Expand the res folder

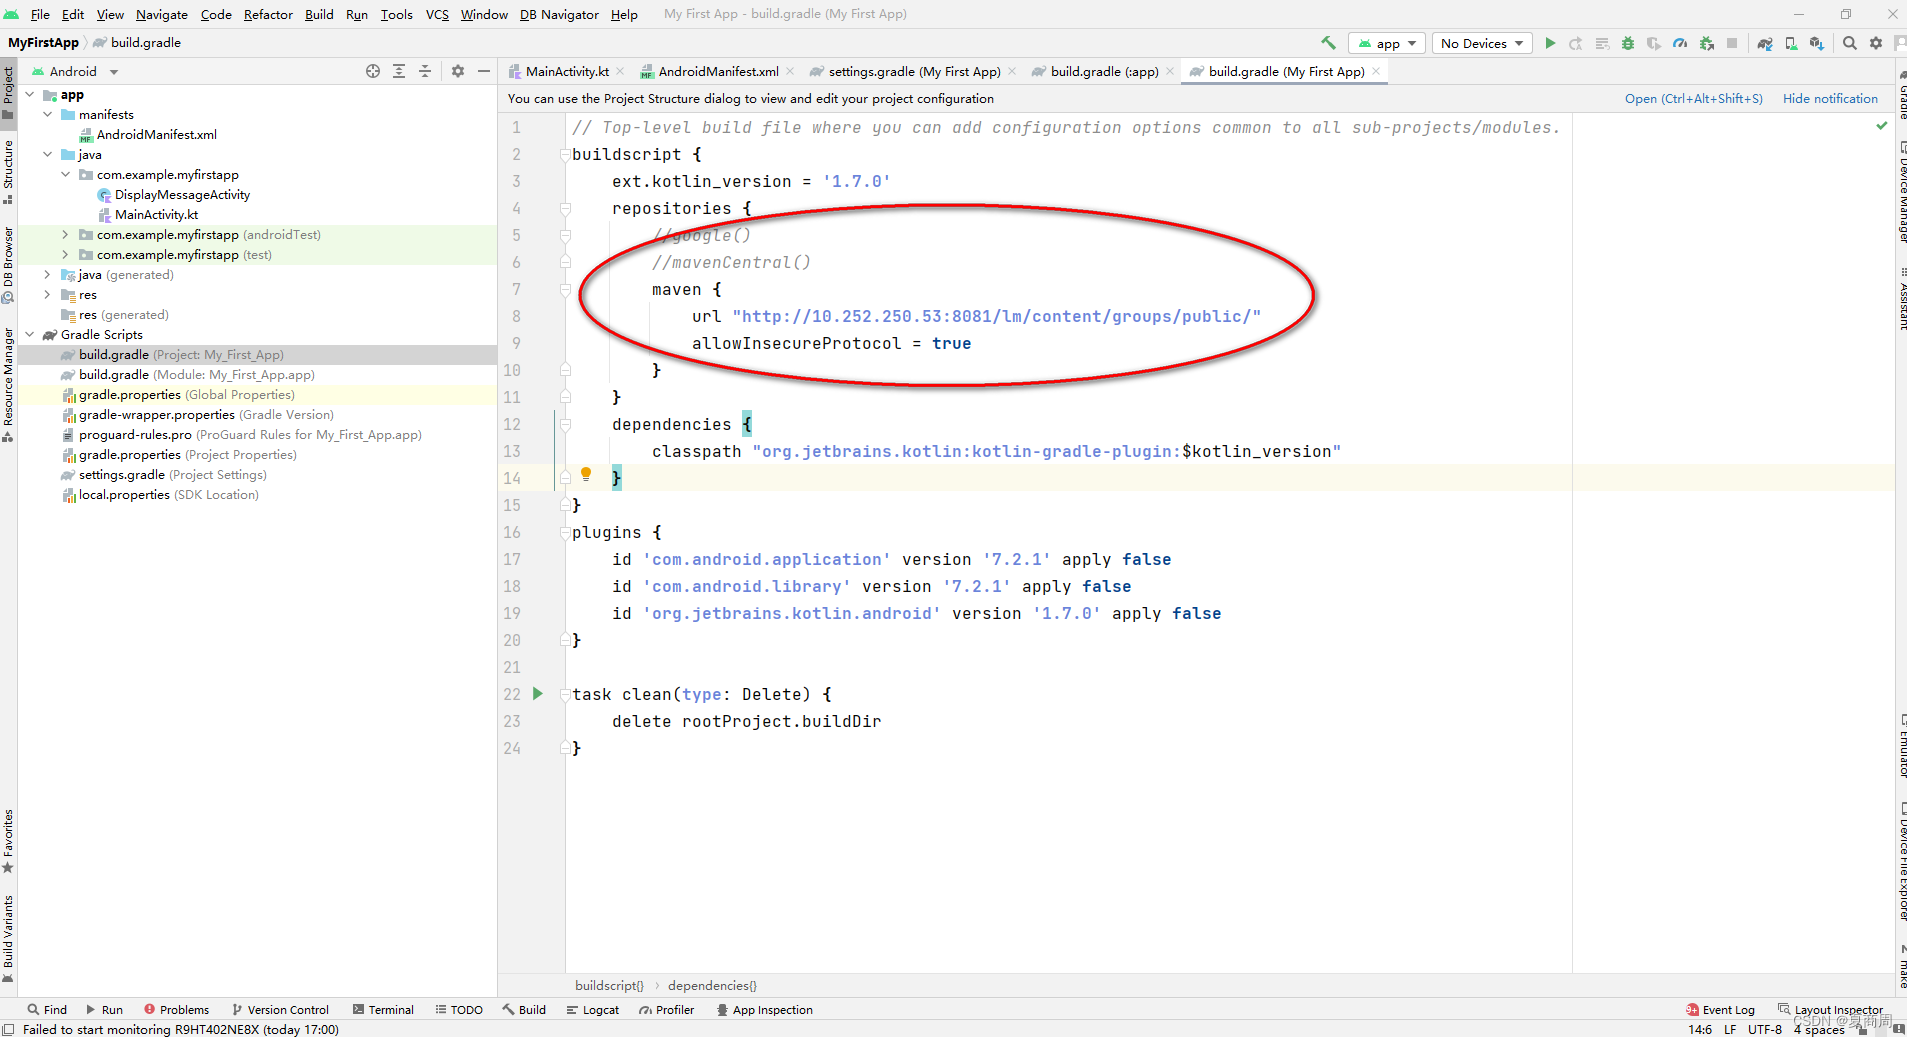[x=48, y=295]
